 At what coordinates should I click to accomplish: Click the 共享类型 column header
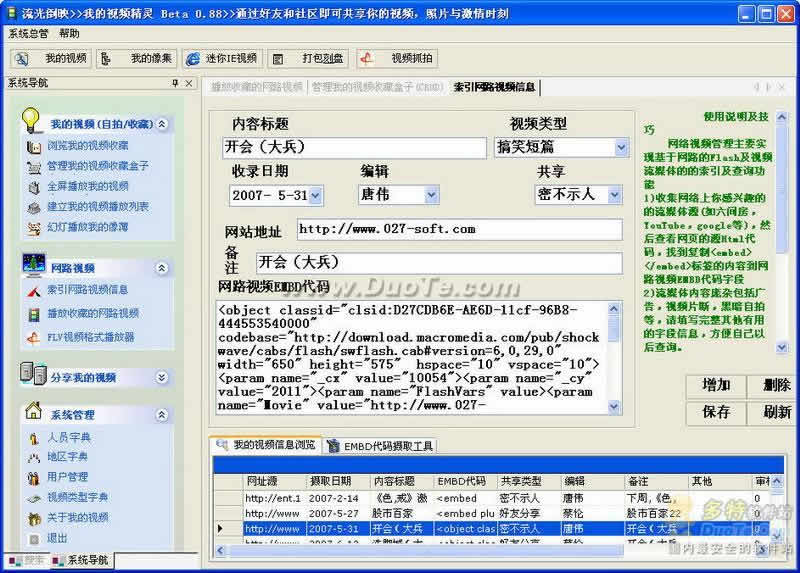click(529, 482)
